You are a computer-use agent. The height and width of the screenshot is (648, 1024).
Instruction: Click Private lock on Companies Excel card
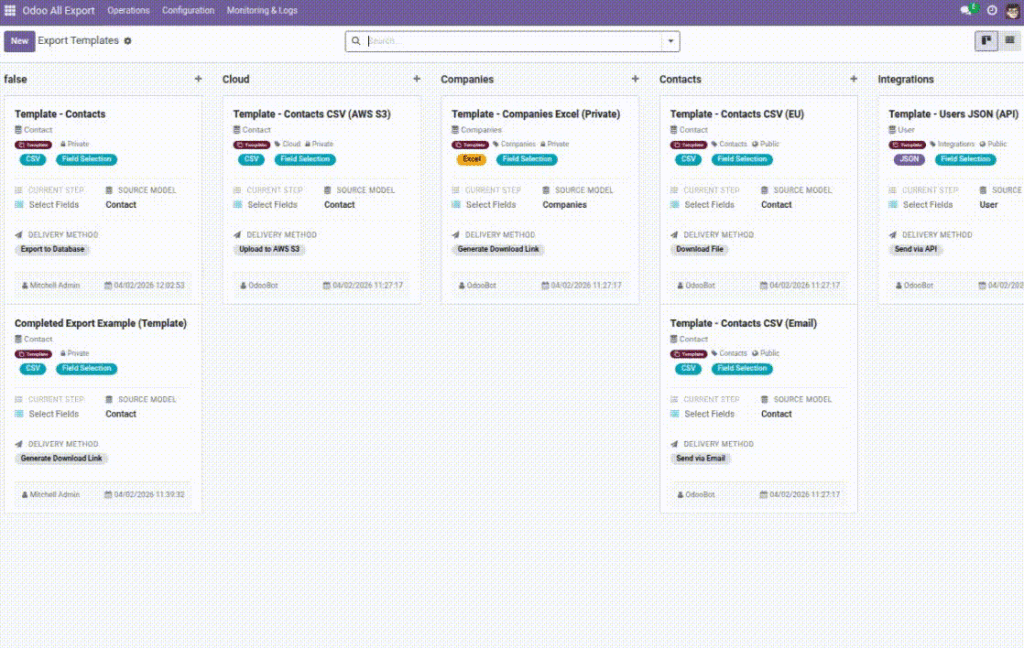pos(554,144)
